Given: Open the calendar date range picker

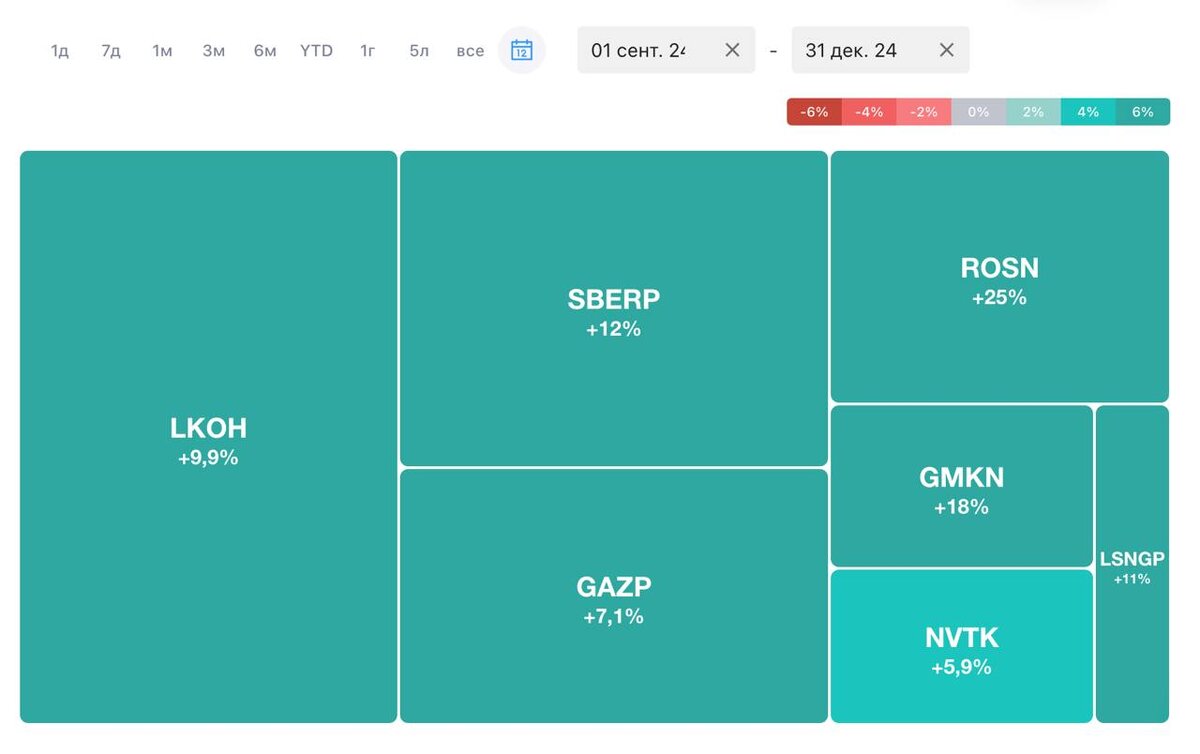Looking at the screenshot, I should pos(522,50).
